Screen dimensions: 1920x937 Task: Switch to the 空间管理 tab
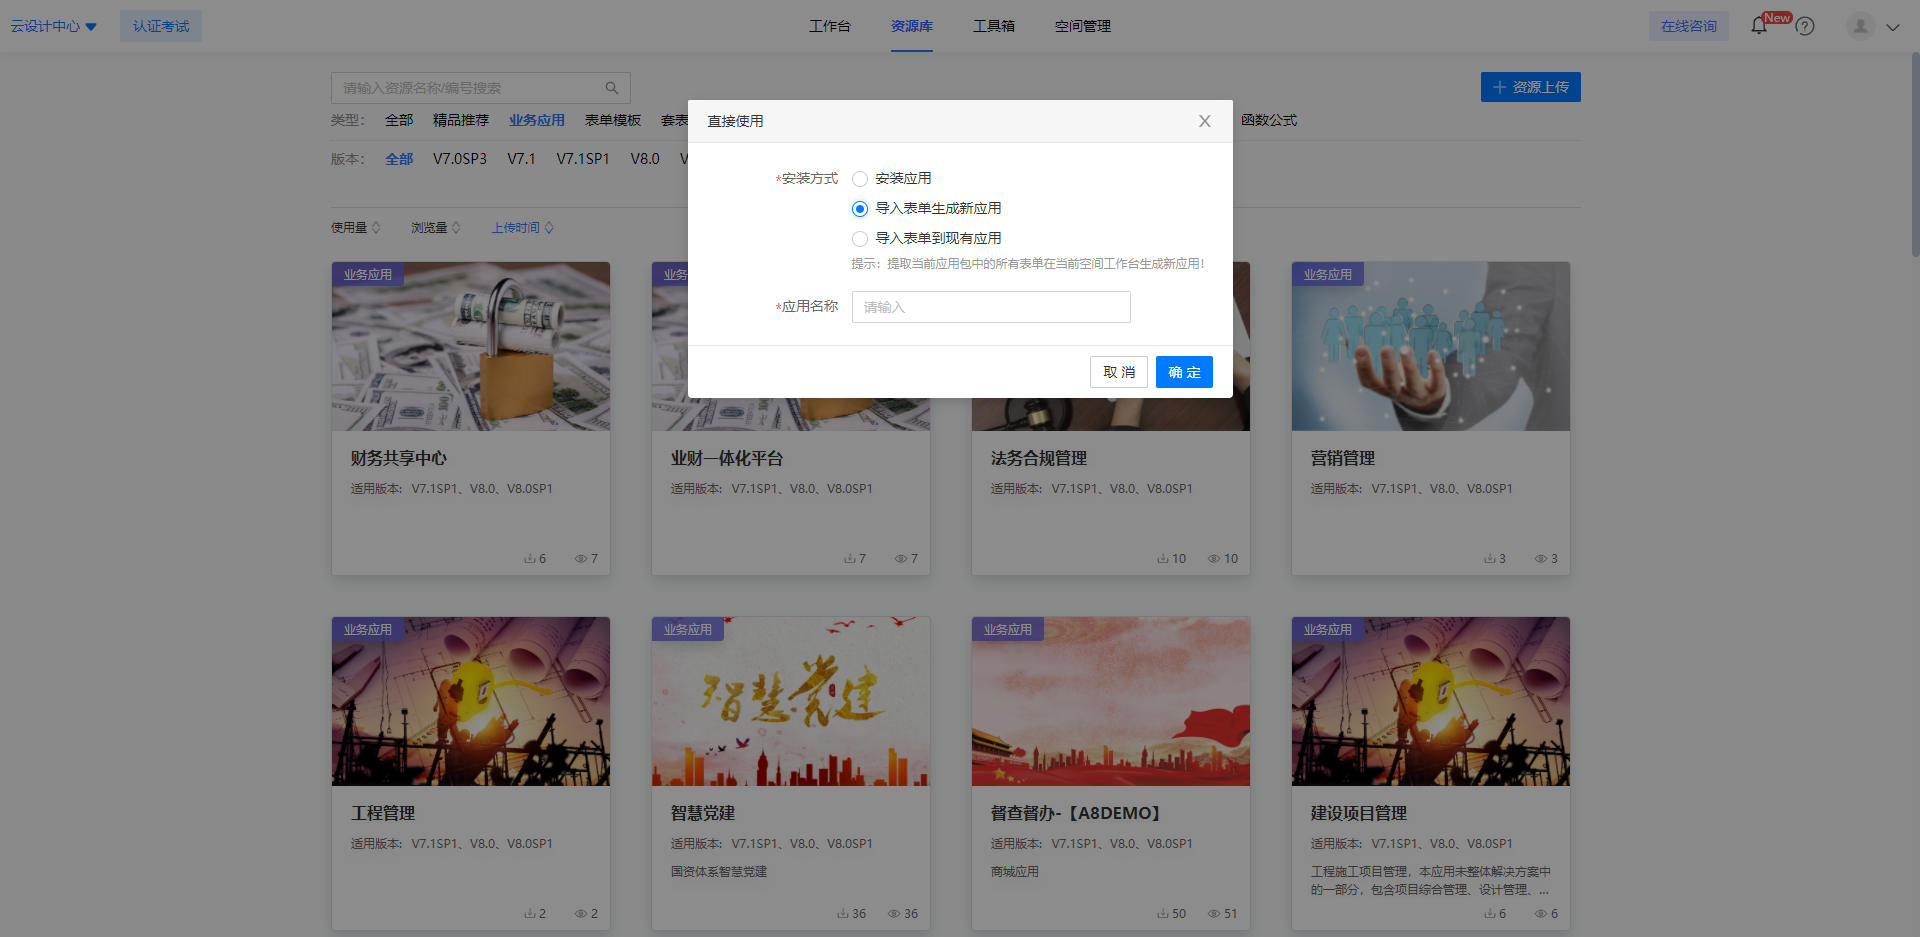(x=1083, y=26)
